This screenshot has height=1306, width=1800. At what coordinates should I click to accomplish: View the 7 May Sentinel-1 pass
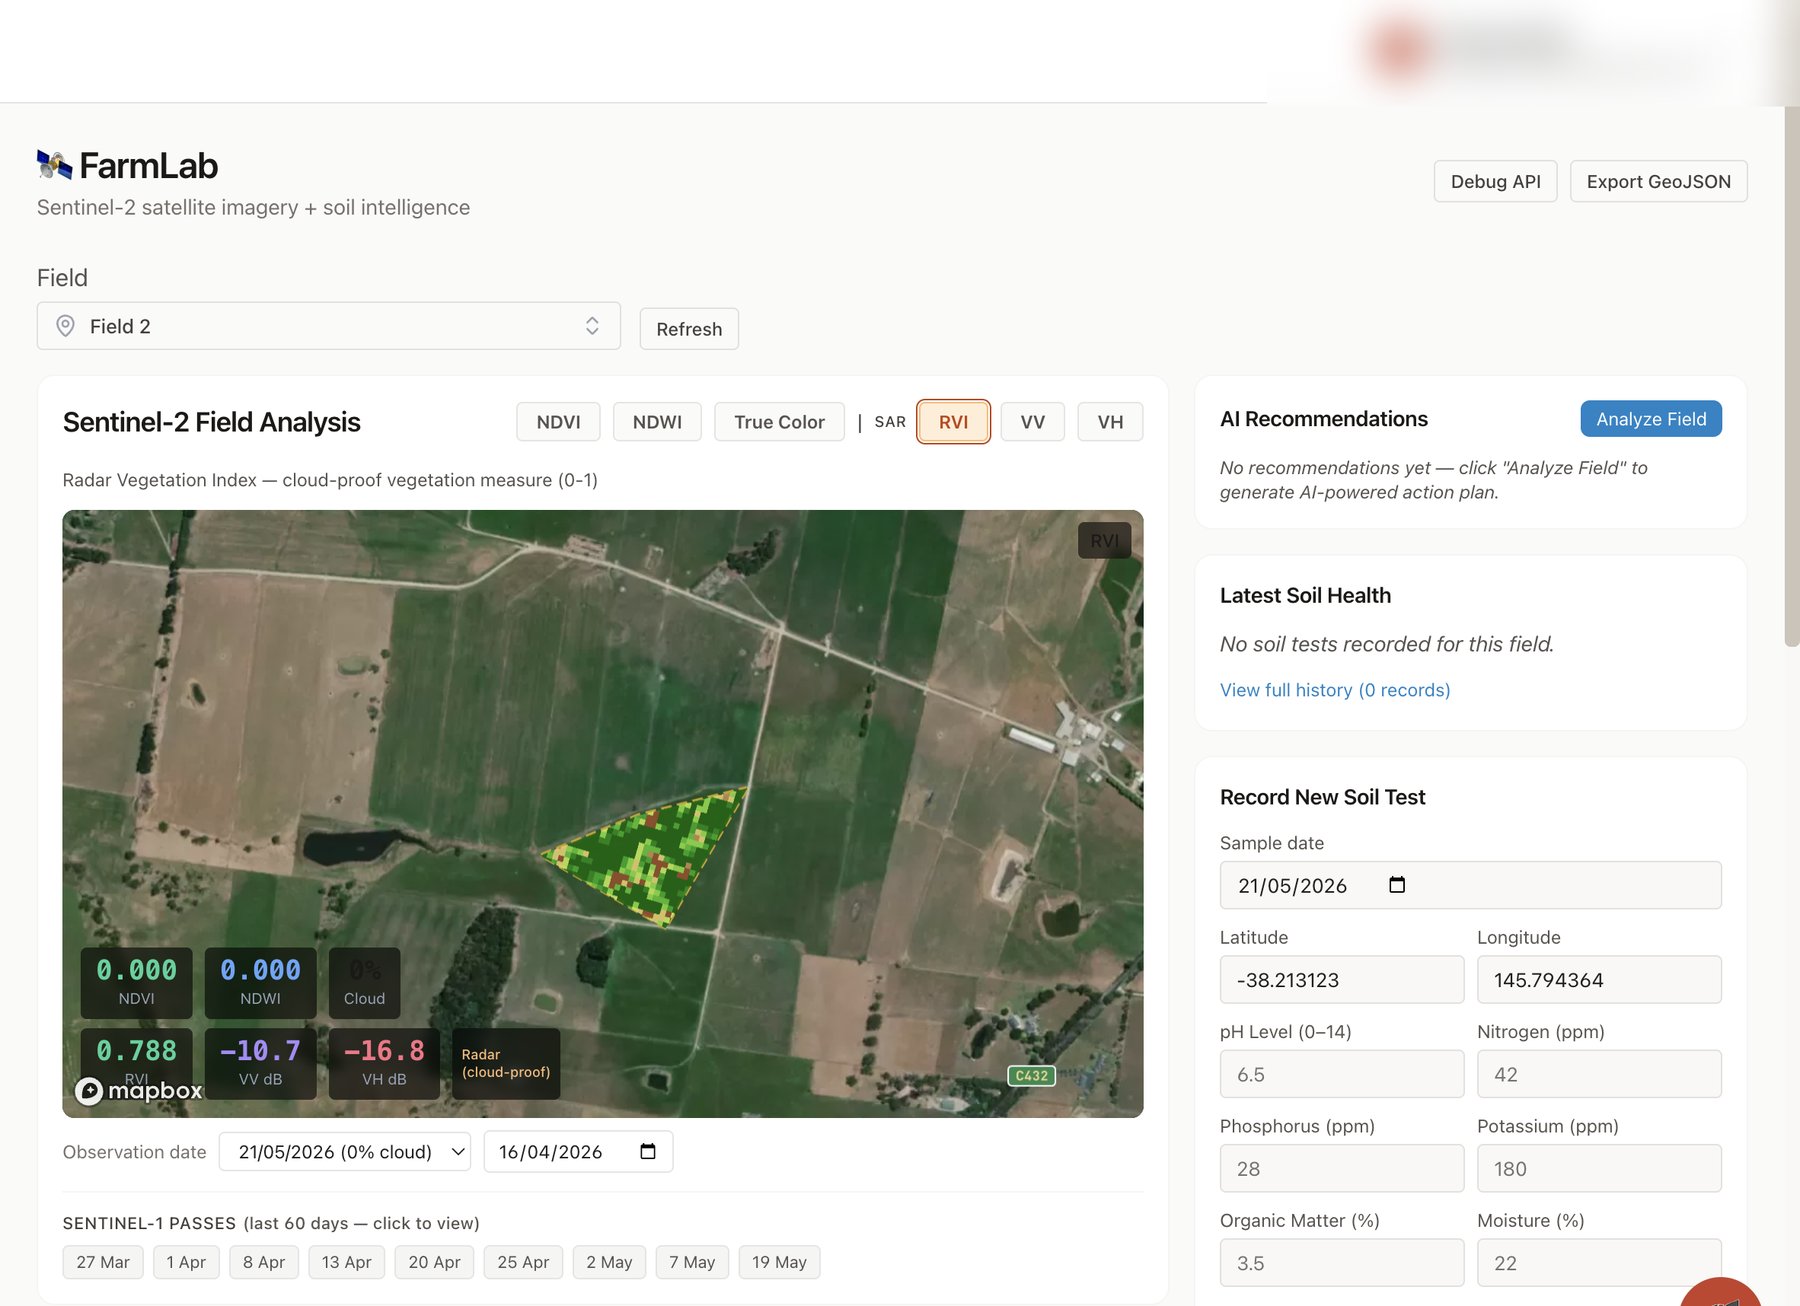(692, 1262)
